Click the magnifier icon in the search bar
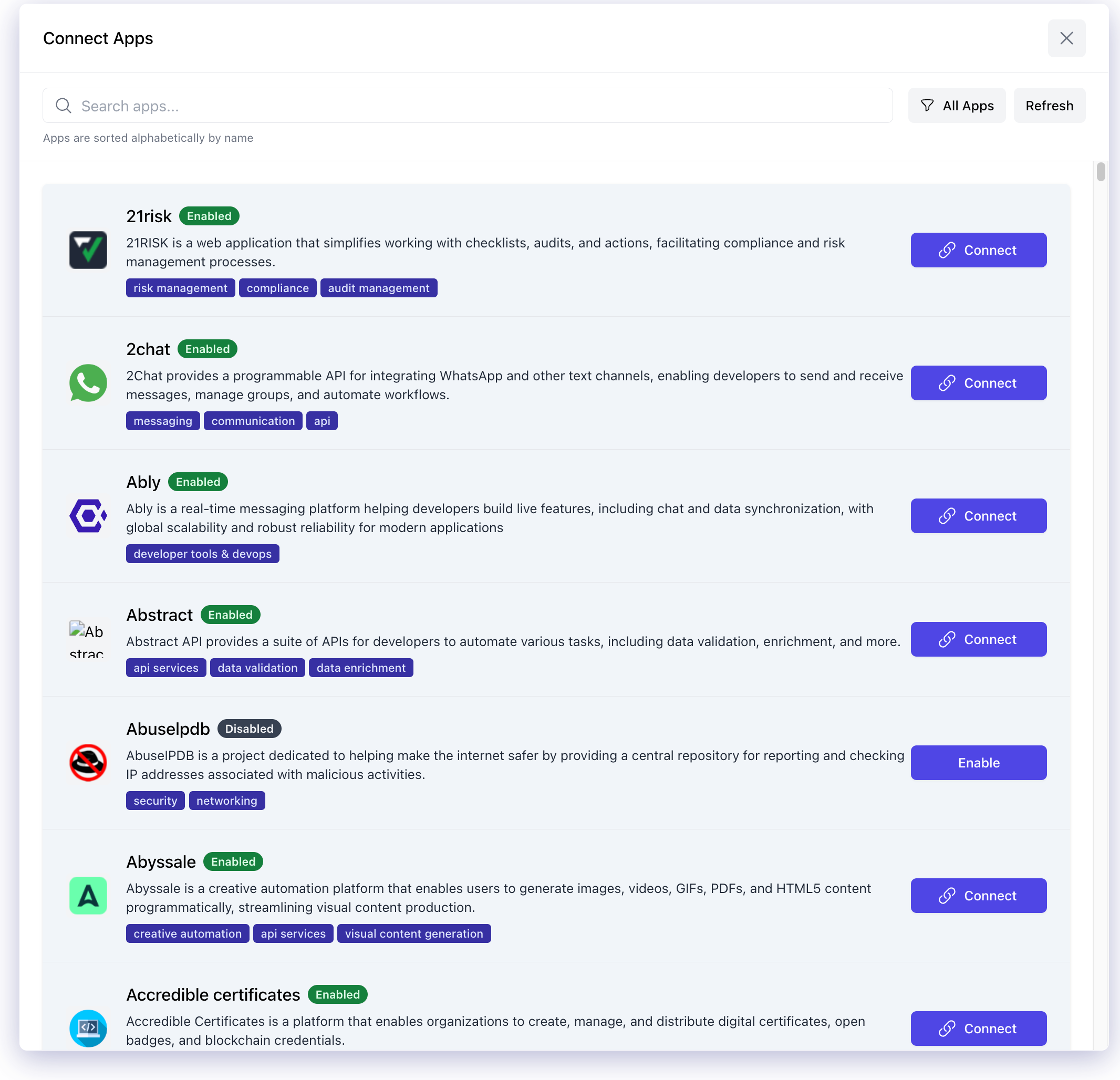The height and width of the screenshot is (1080, 1120). click(63, 105)
